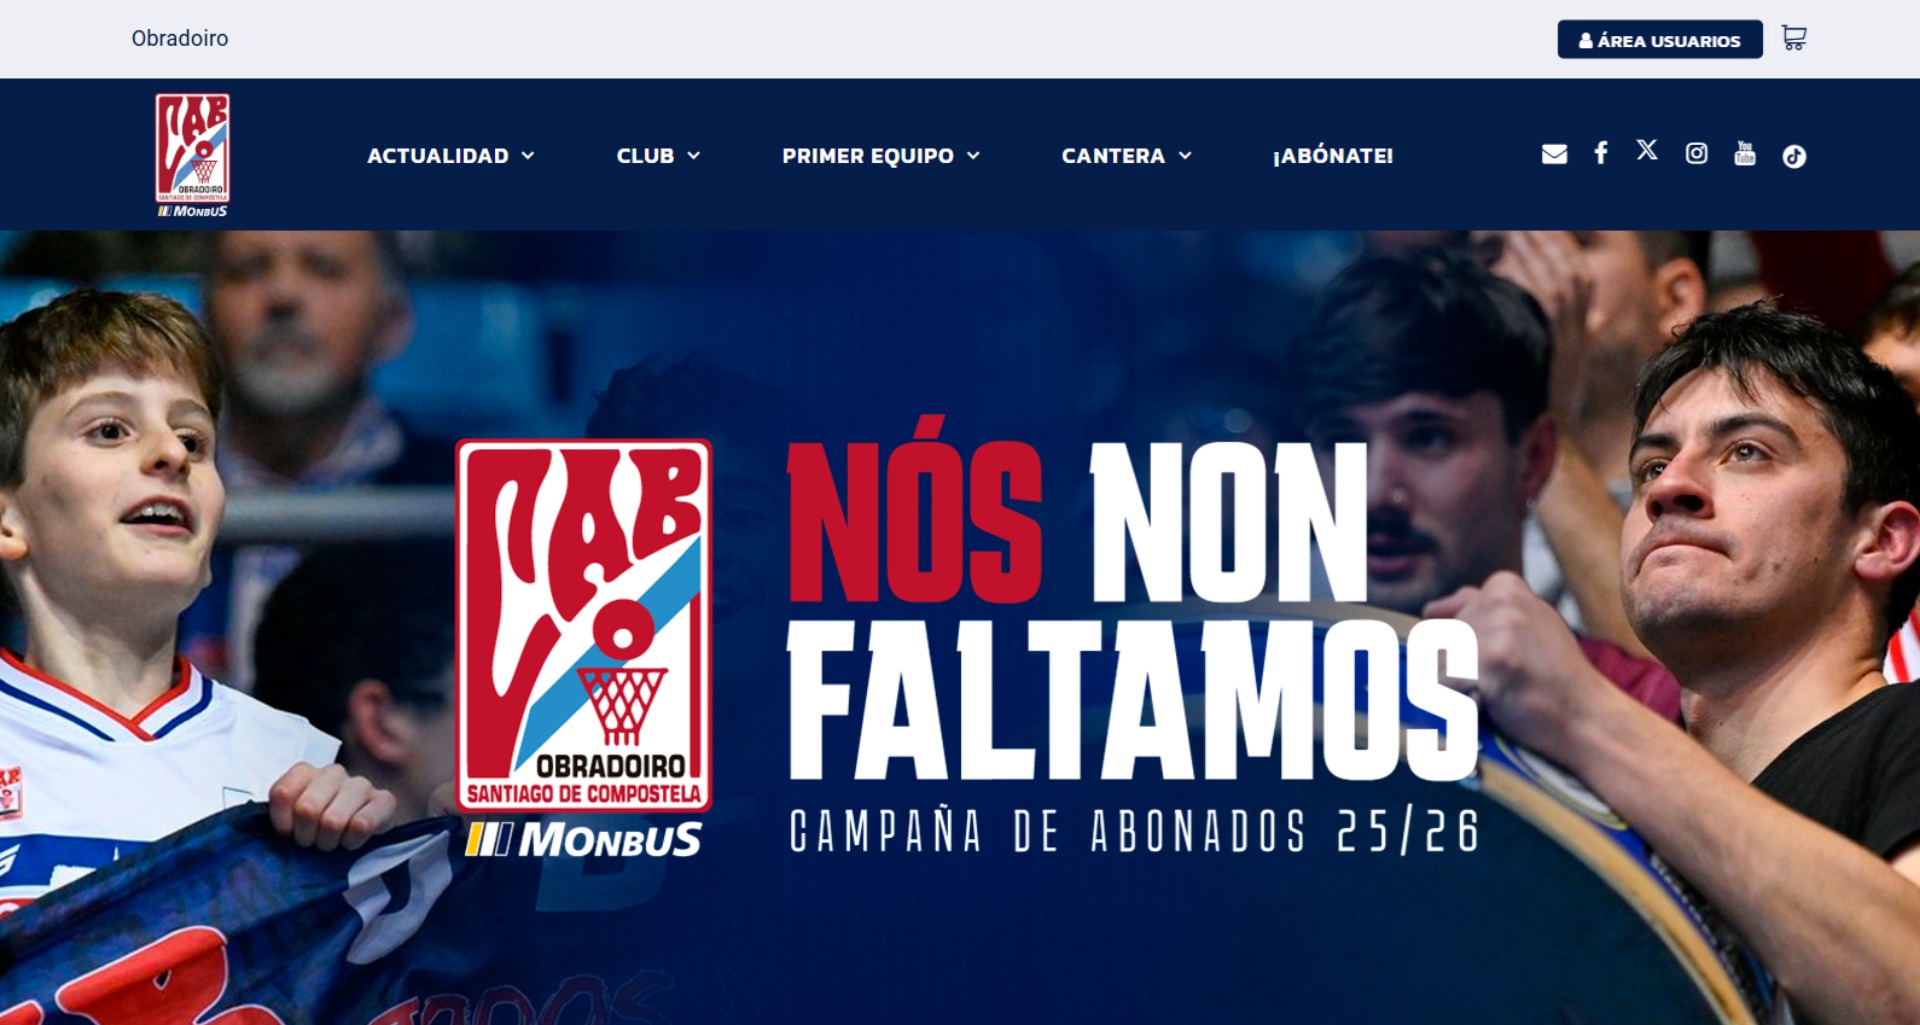The height and width of the screenshot is (1025, 1920).
Task: Click the NÓS NON FALTAMOS banner headline
Action: click(1132, 598)
